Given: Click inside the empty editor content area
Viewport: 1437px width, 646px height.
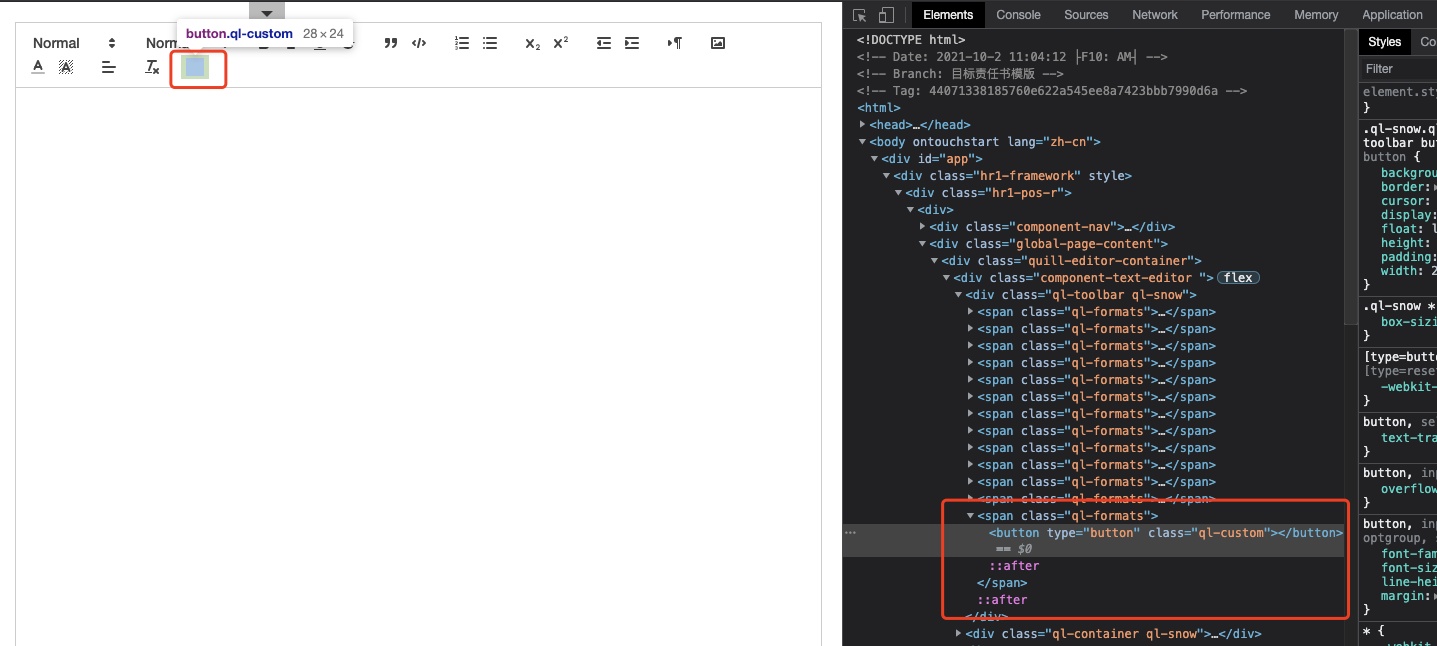Looking at the screenshot, I should pyautogui.click(x=418, y=365).
